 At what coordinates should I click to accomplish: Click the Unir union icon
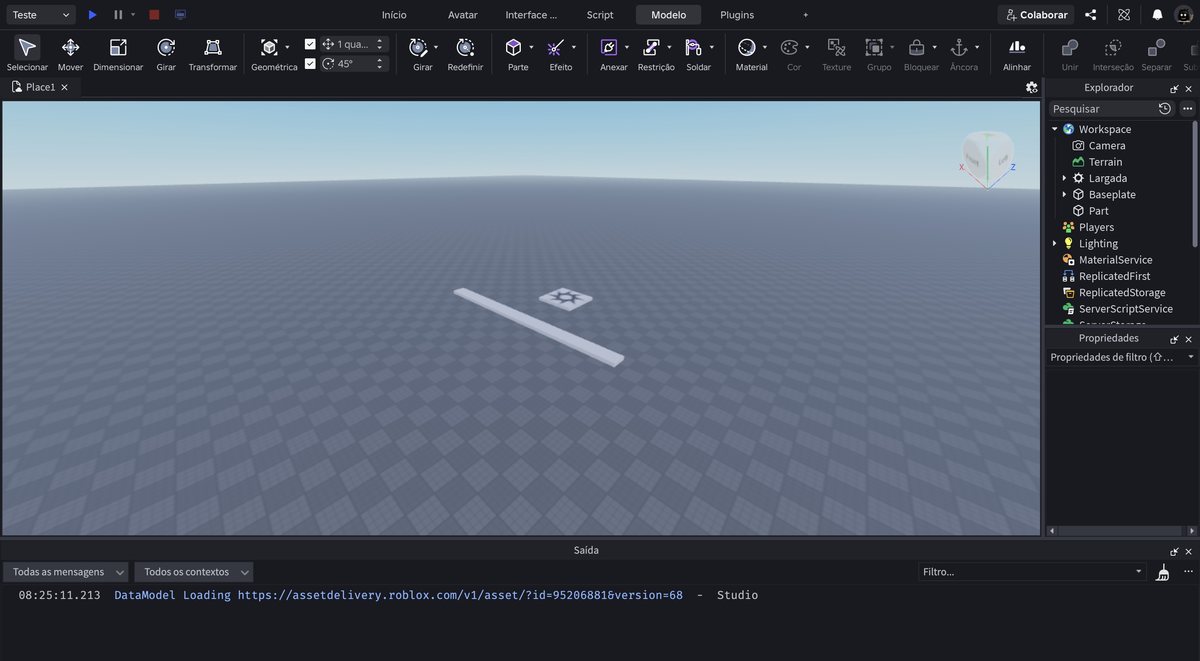click(1070, 47)
